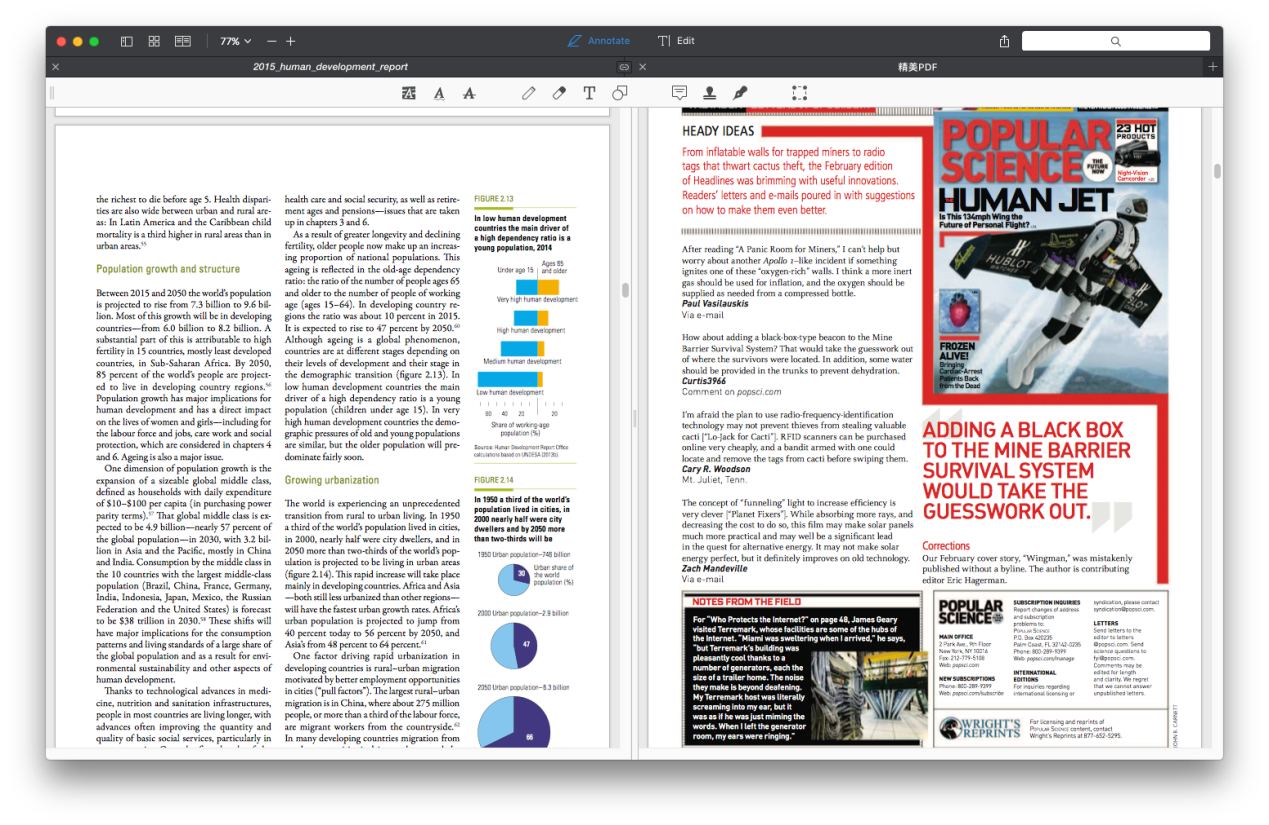The height and width of the screenshot is (825, 1269).
Task: Switch to Edit mode
Action: (676, 41)
